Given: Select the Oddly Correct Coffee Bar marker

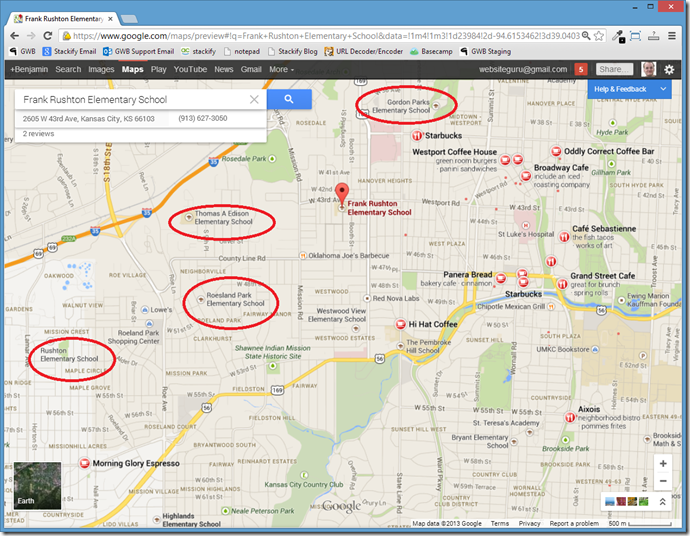Looking at the screenshot, I should click(556, 151).
